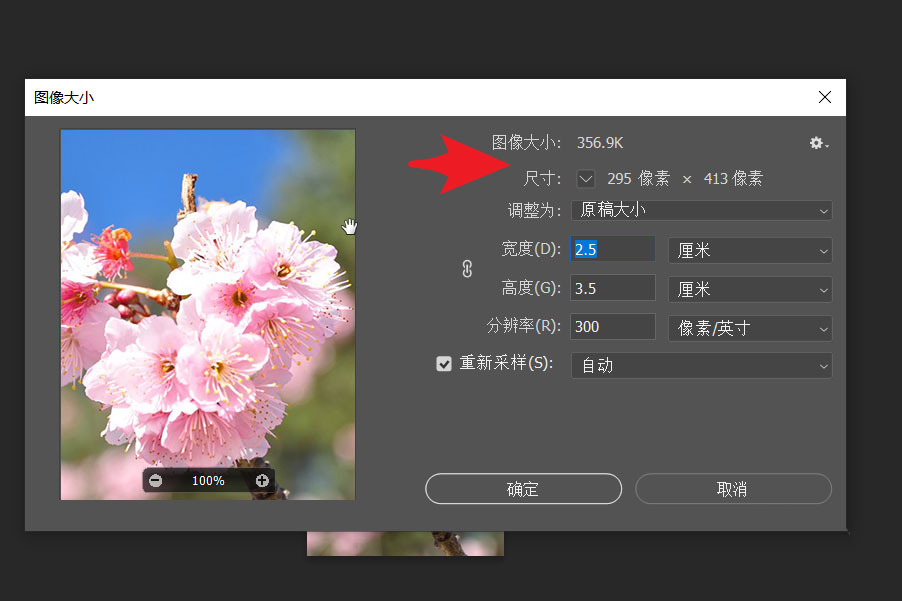Click the 宽度(D) label
This screenshot has width=902, height=601.
(x=531, y=248)
